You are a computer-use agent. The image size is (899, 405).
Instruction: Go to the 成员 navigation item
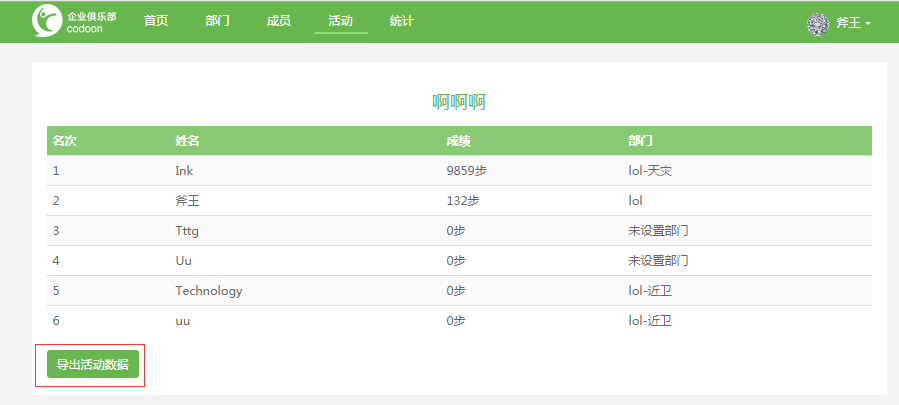(x=279, y=21)
